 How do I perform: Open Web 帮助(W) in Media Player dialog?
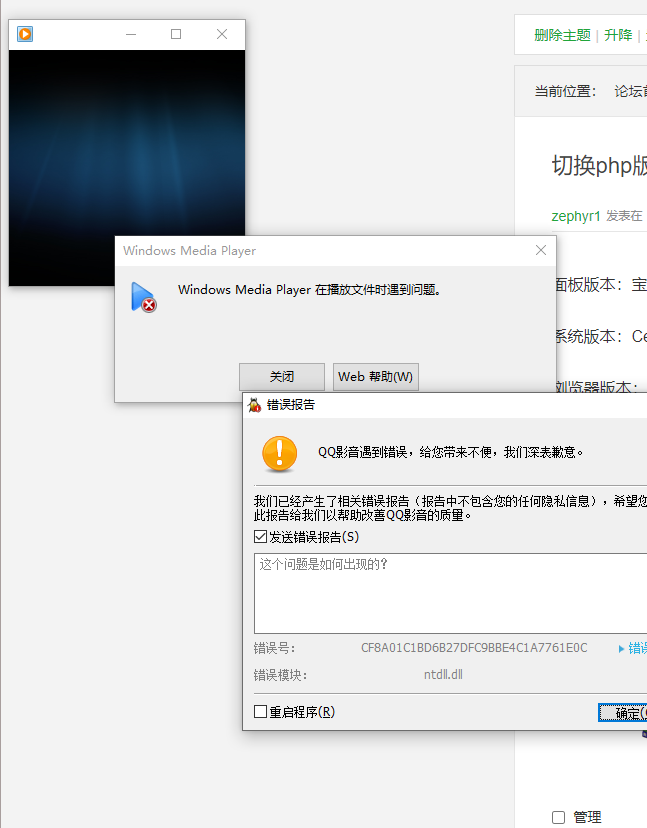click(x=376, y=377)
